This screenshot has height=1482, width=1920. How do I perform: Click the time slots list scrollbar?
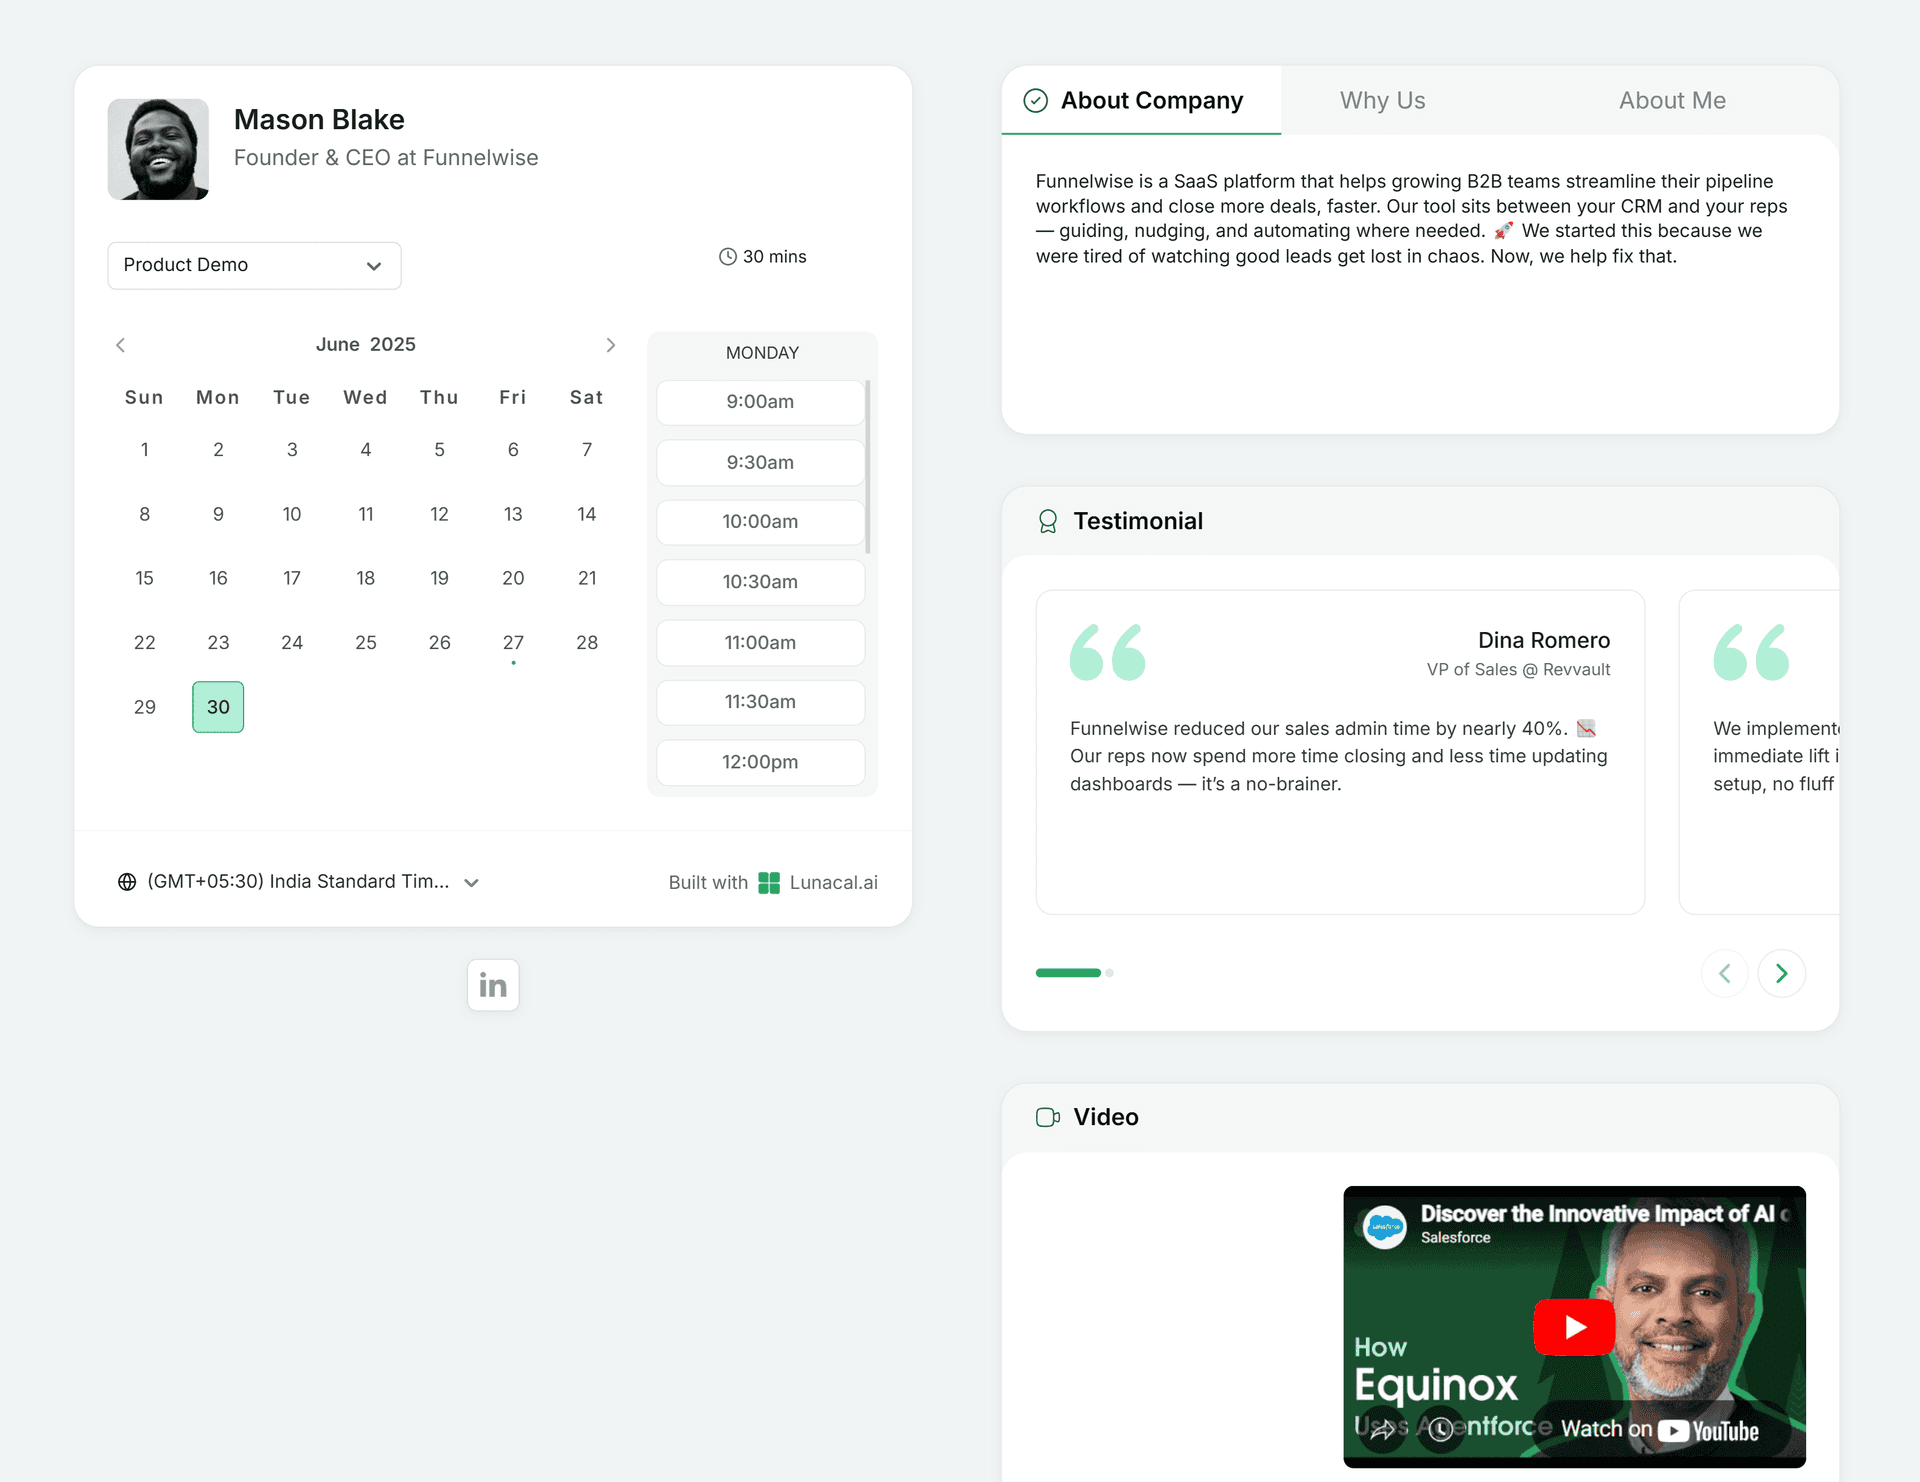868,466
